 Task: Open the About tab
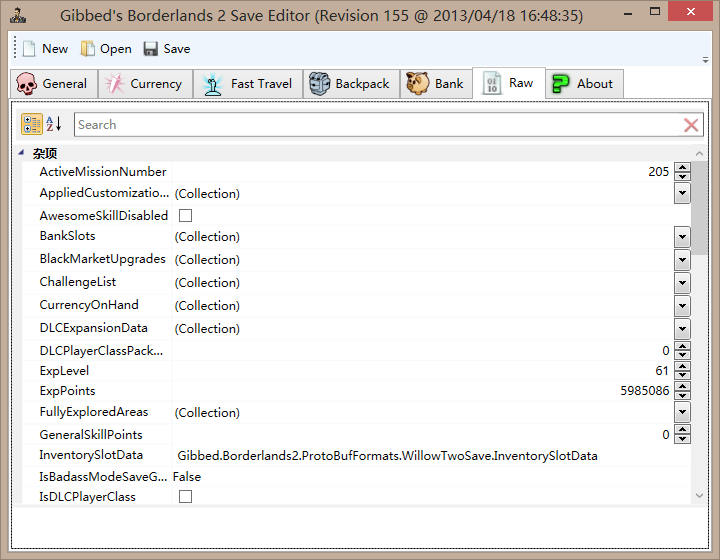point(585,84)
